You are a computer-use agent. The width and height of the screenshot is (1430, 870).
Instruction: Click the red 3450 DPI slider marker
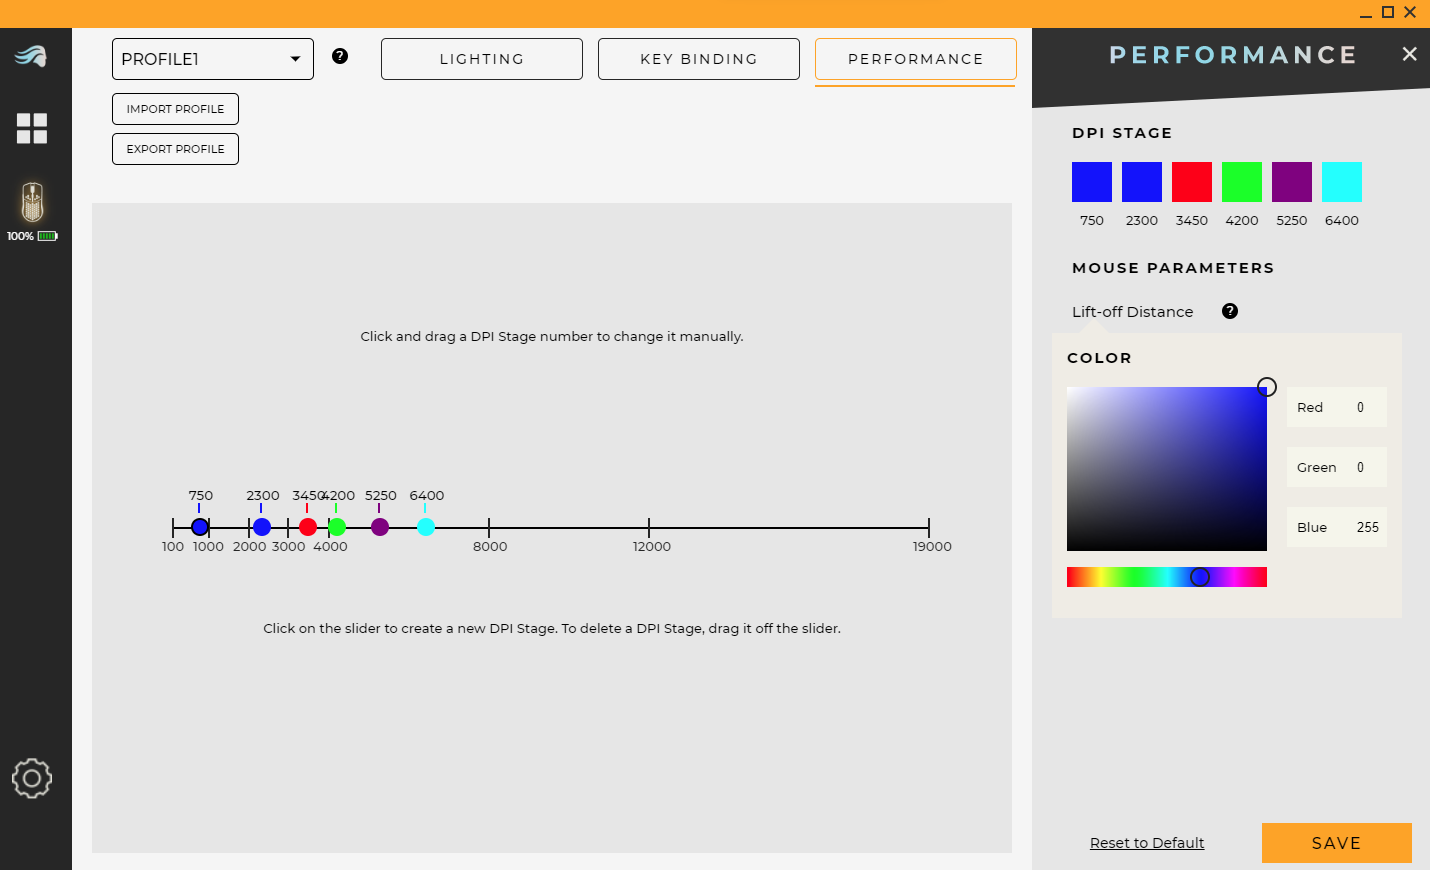coord(308,527)
